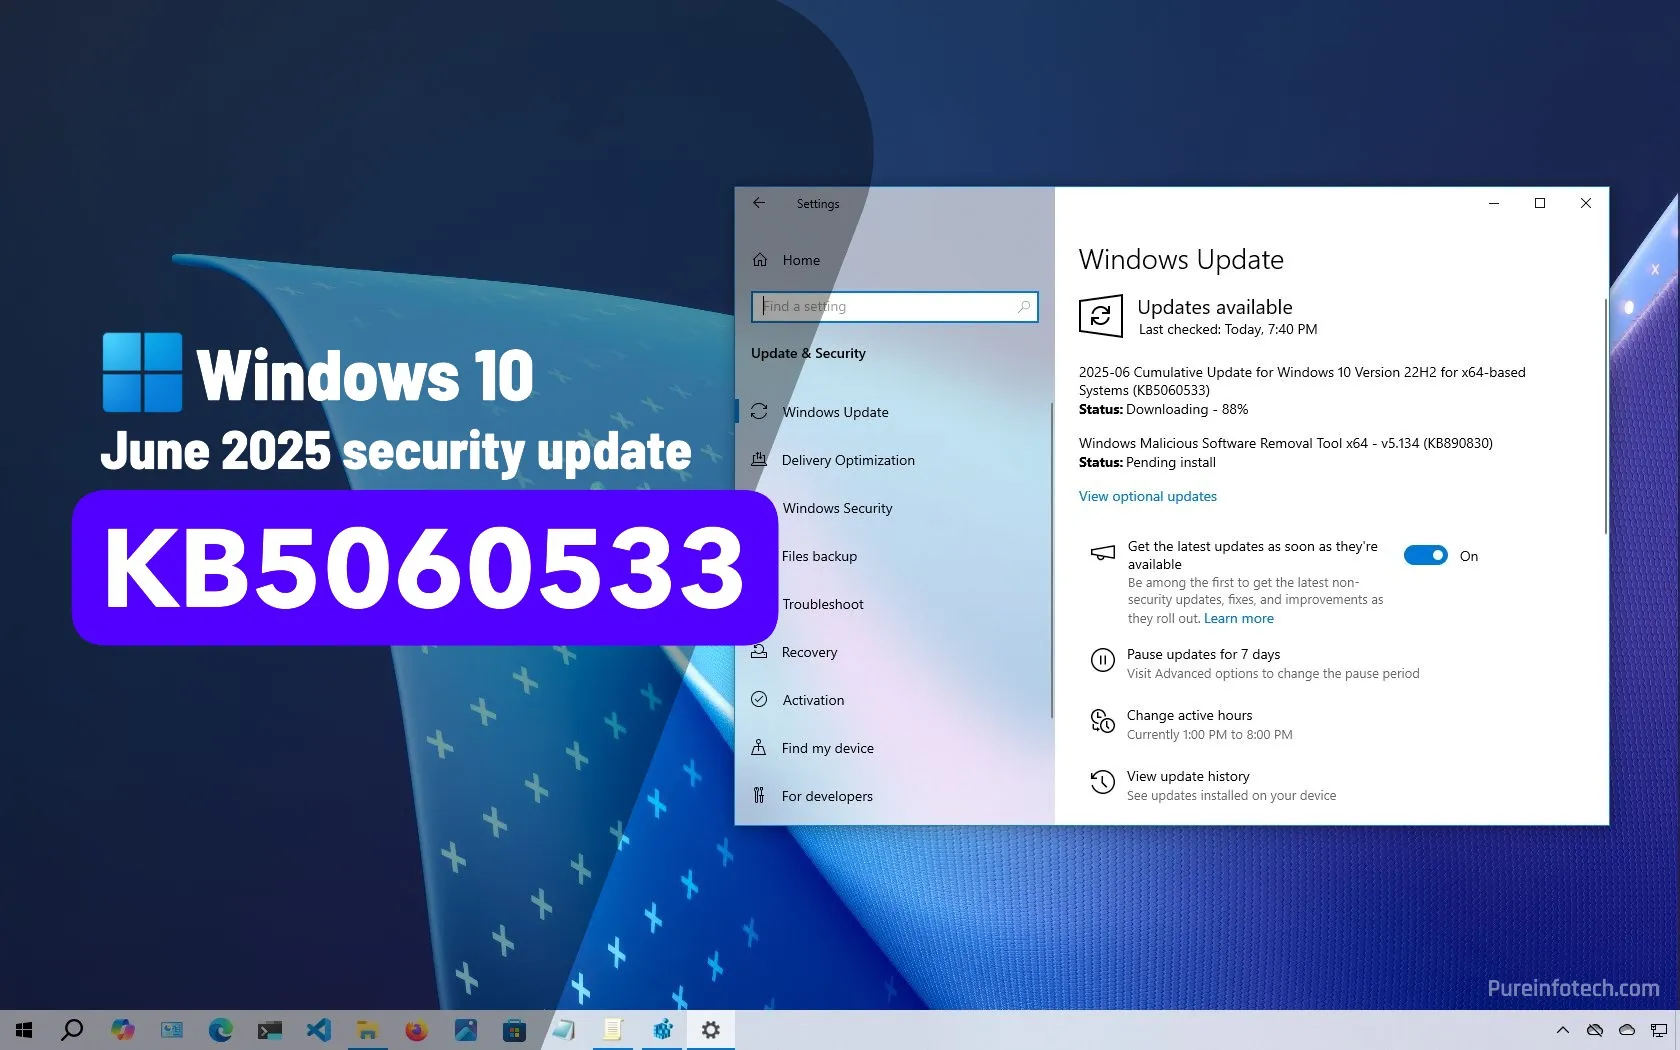Open the View optional updates link

click(1147, 496)
